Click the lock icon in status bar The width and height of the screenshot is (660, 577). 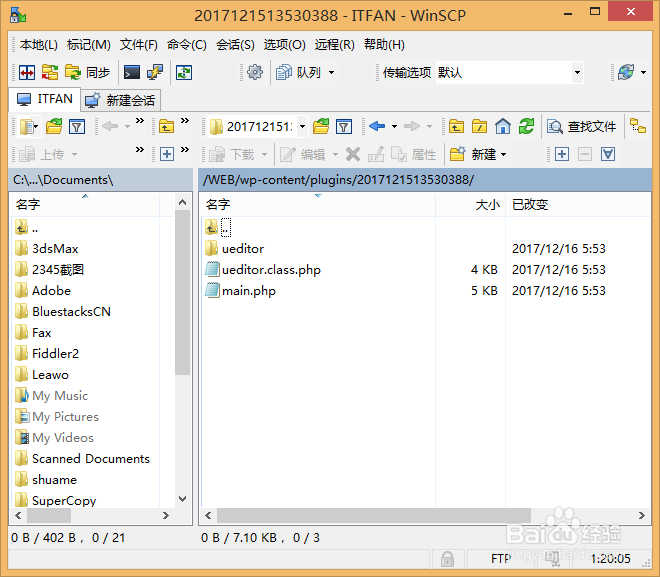(x=447, y=559)
